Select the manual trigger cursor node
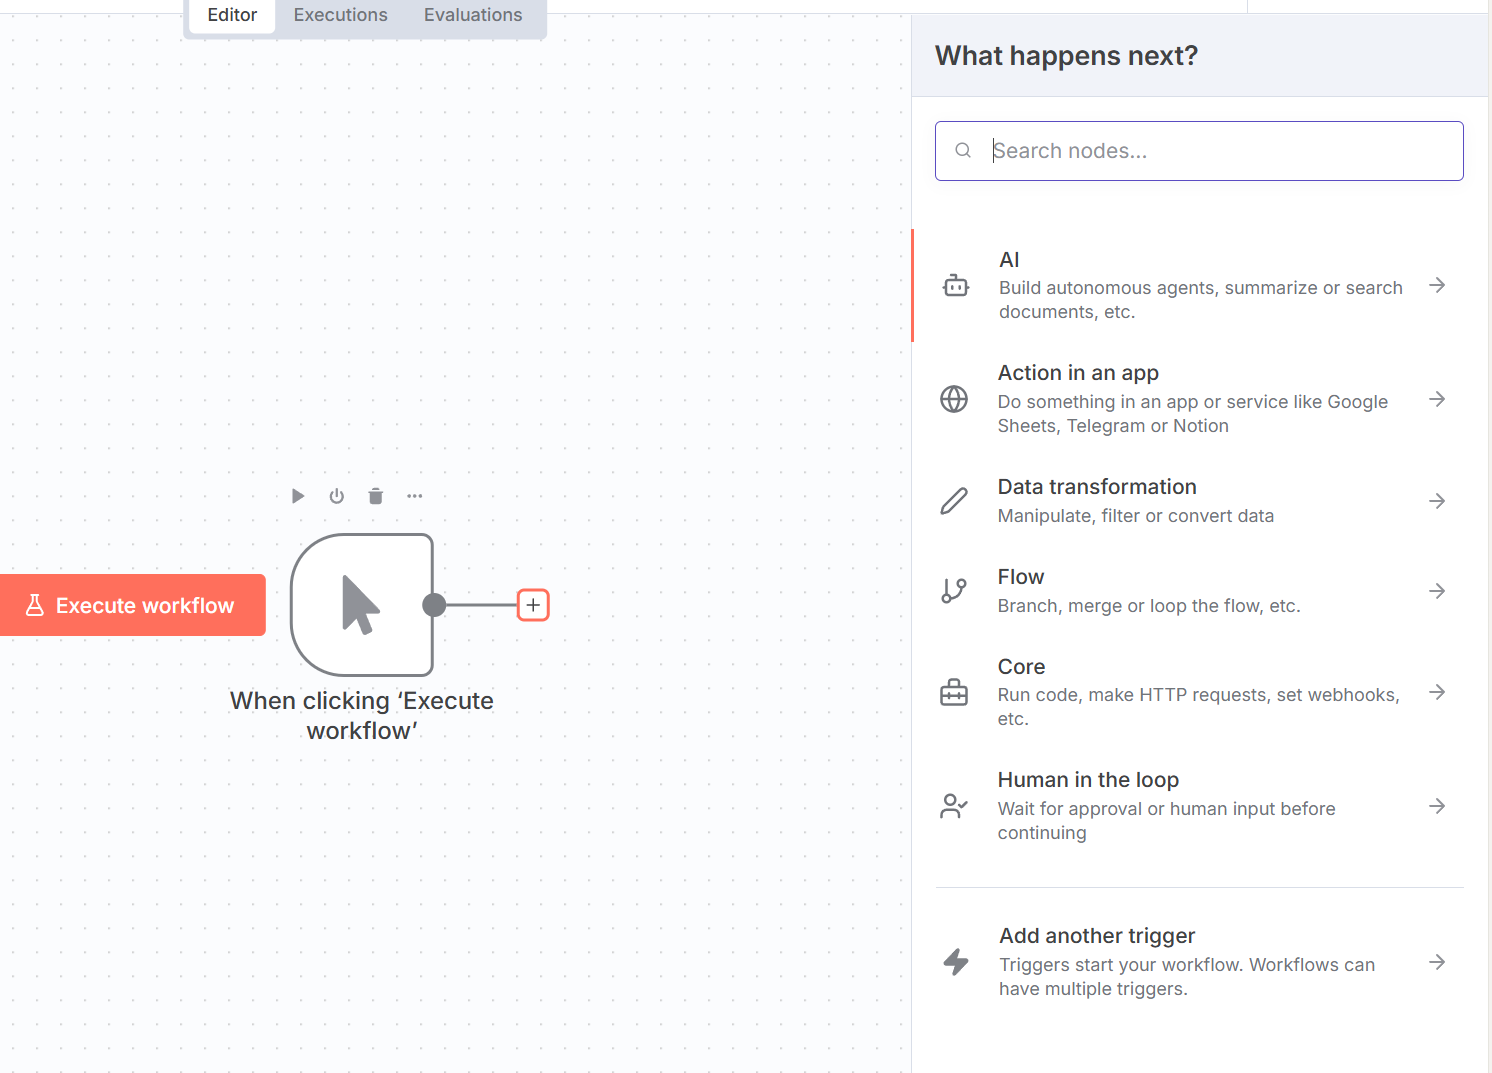 coord(362,605)
